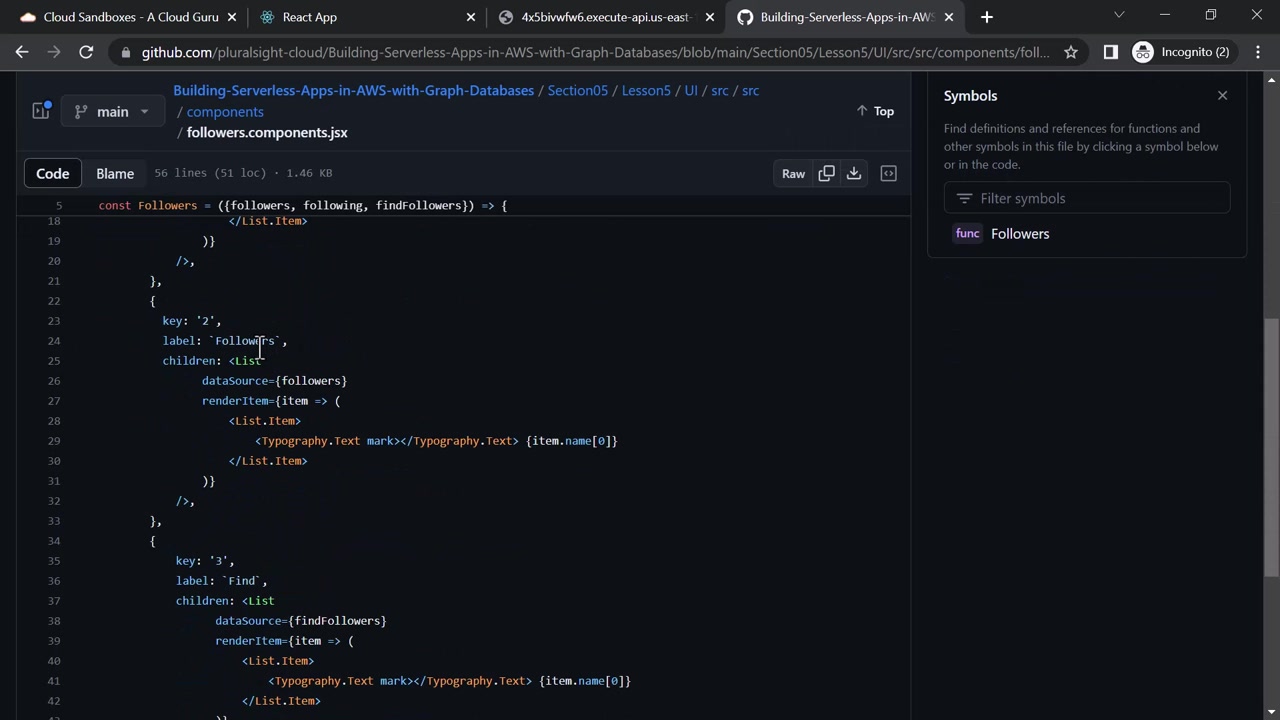The image size is (1280, 720).
Task: Open the Chrome three-dot menu
Action: click(x=1257, y=52)
